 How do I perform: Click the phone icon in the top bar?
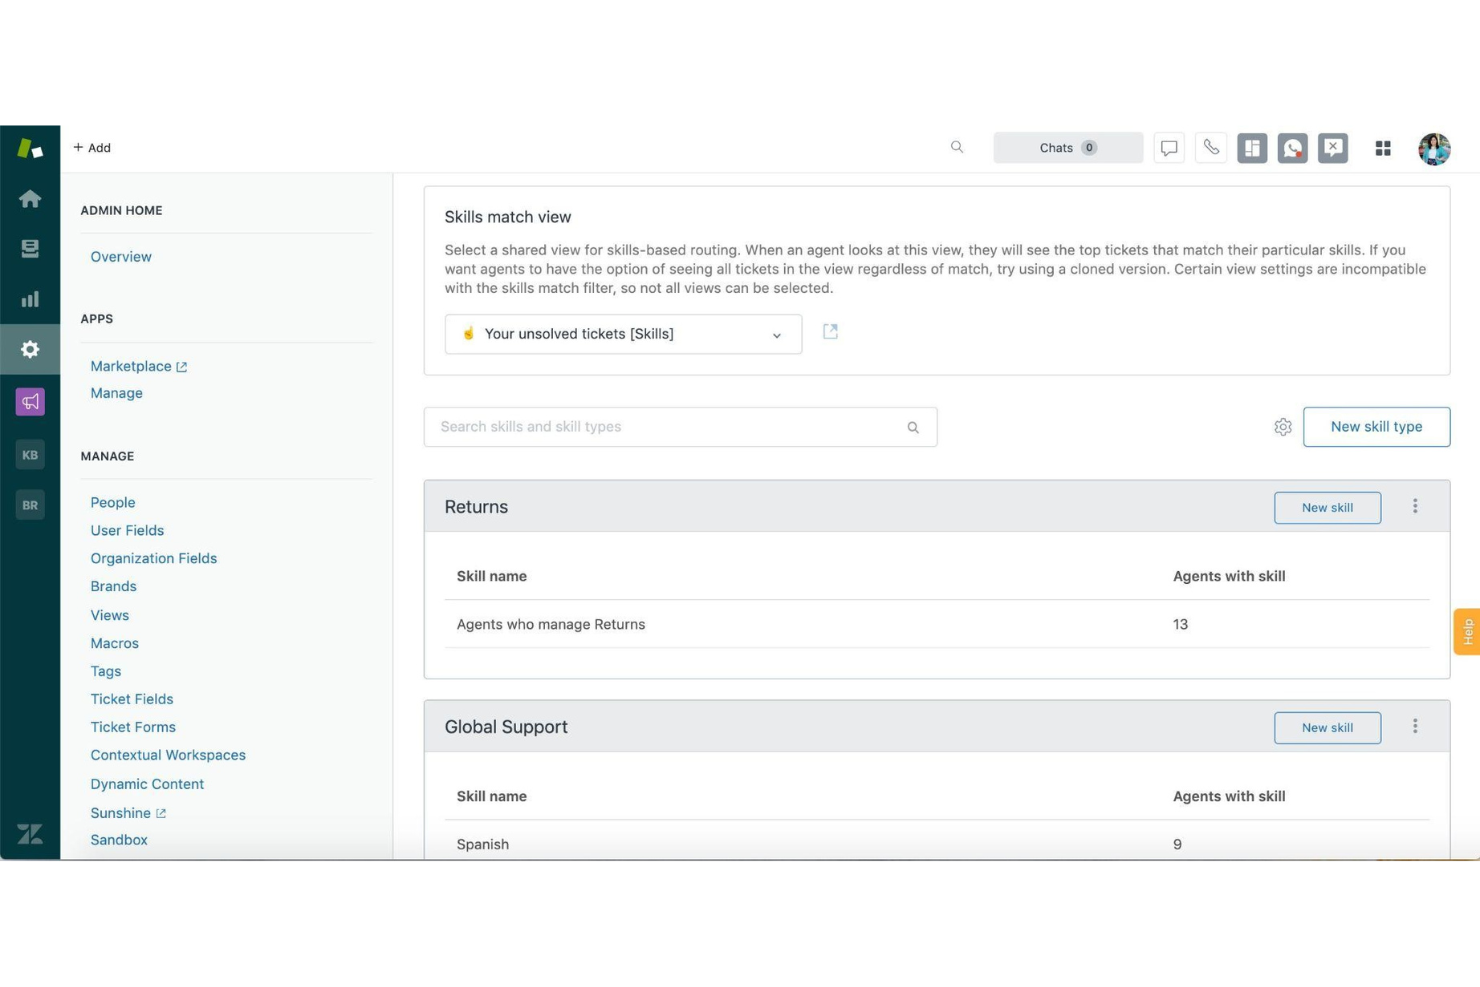[x=1211, y=147]
